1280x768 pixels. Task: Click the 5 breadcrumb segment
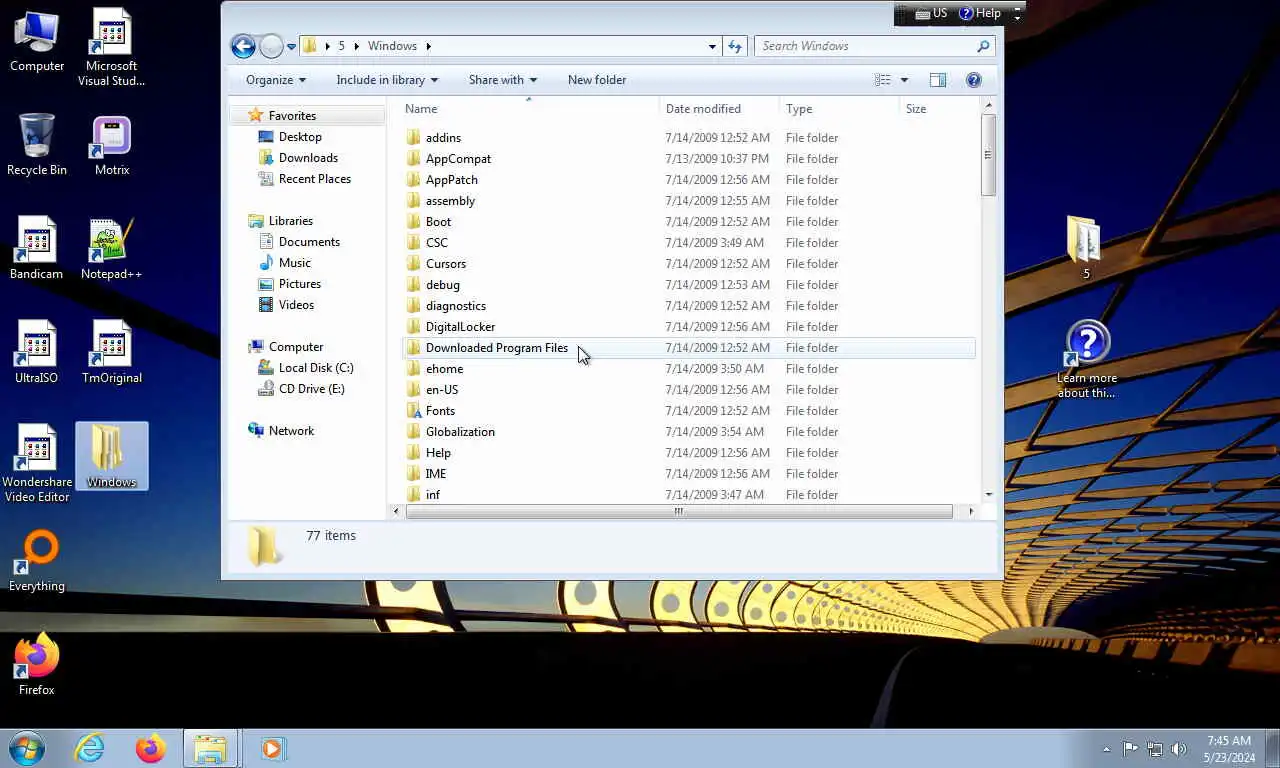pos(341,46)
